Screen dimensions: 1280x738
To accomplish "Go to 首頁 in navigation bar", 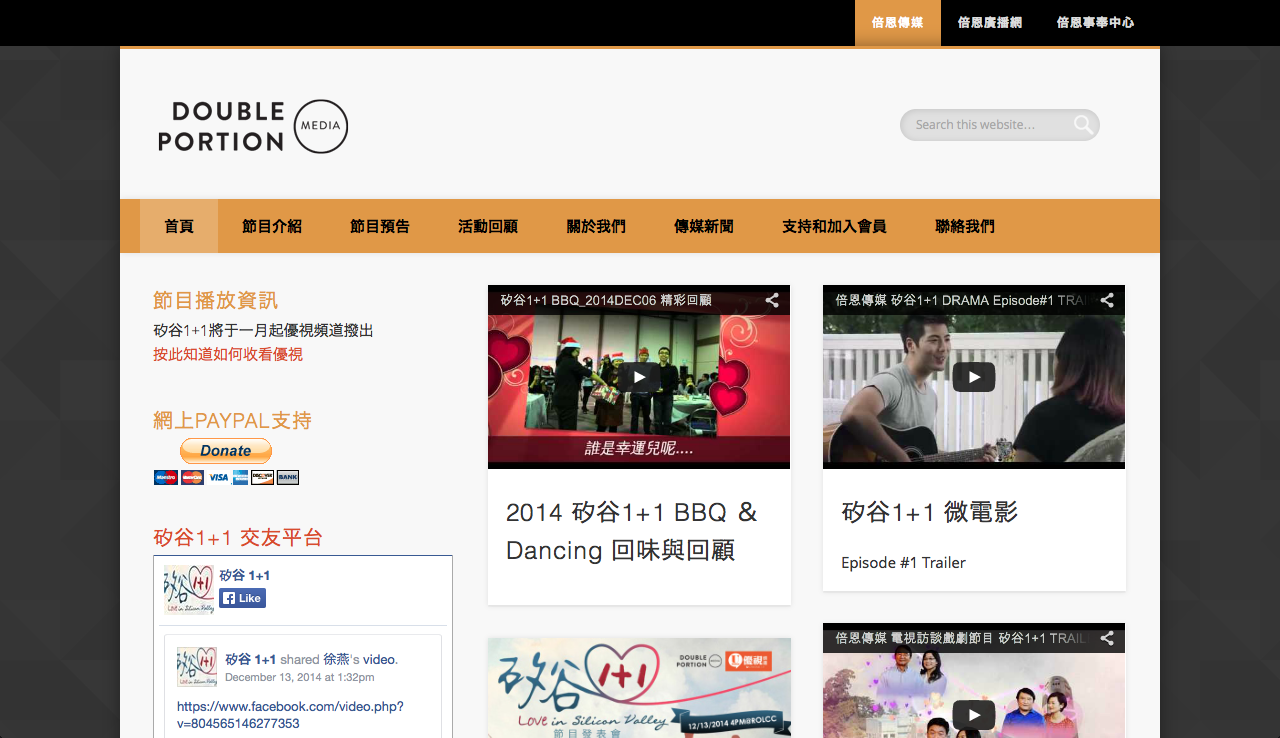I will (179, 226).
